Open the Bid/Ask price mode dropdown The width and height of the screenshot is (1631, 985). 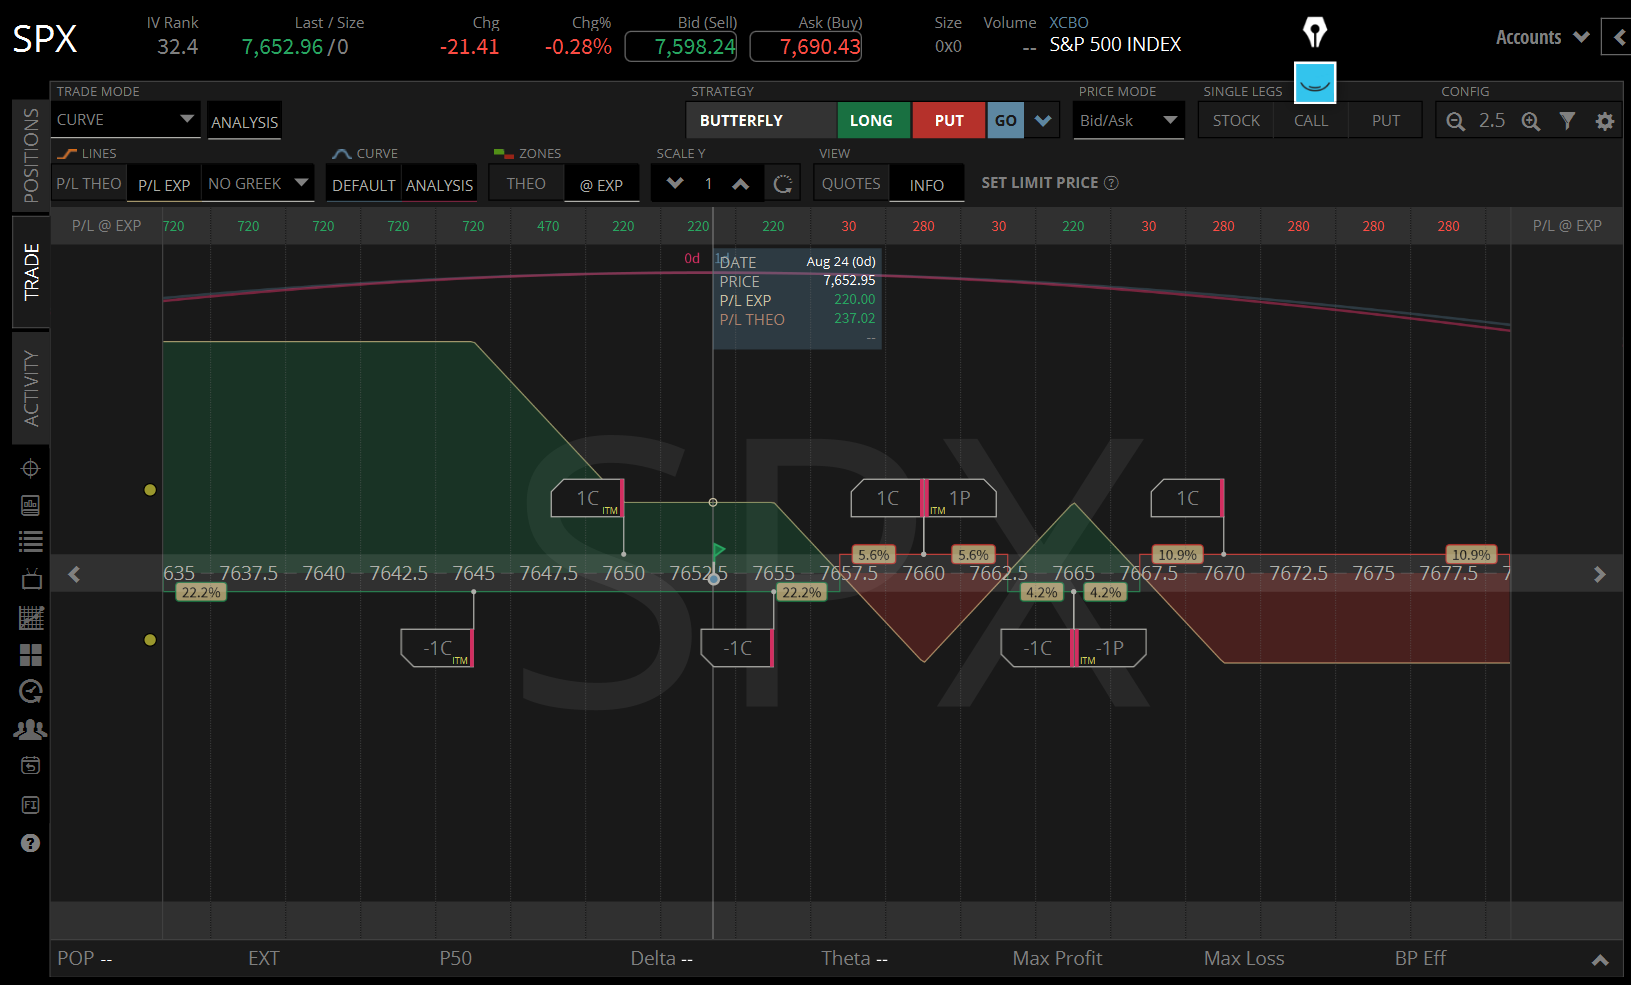pos(1128,121)
